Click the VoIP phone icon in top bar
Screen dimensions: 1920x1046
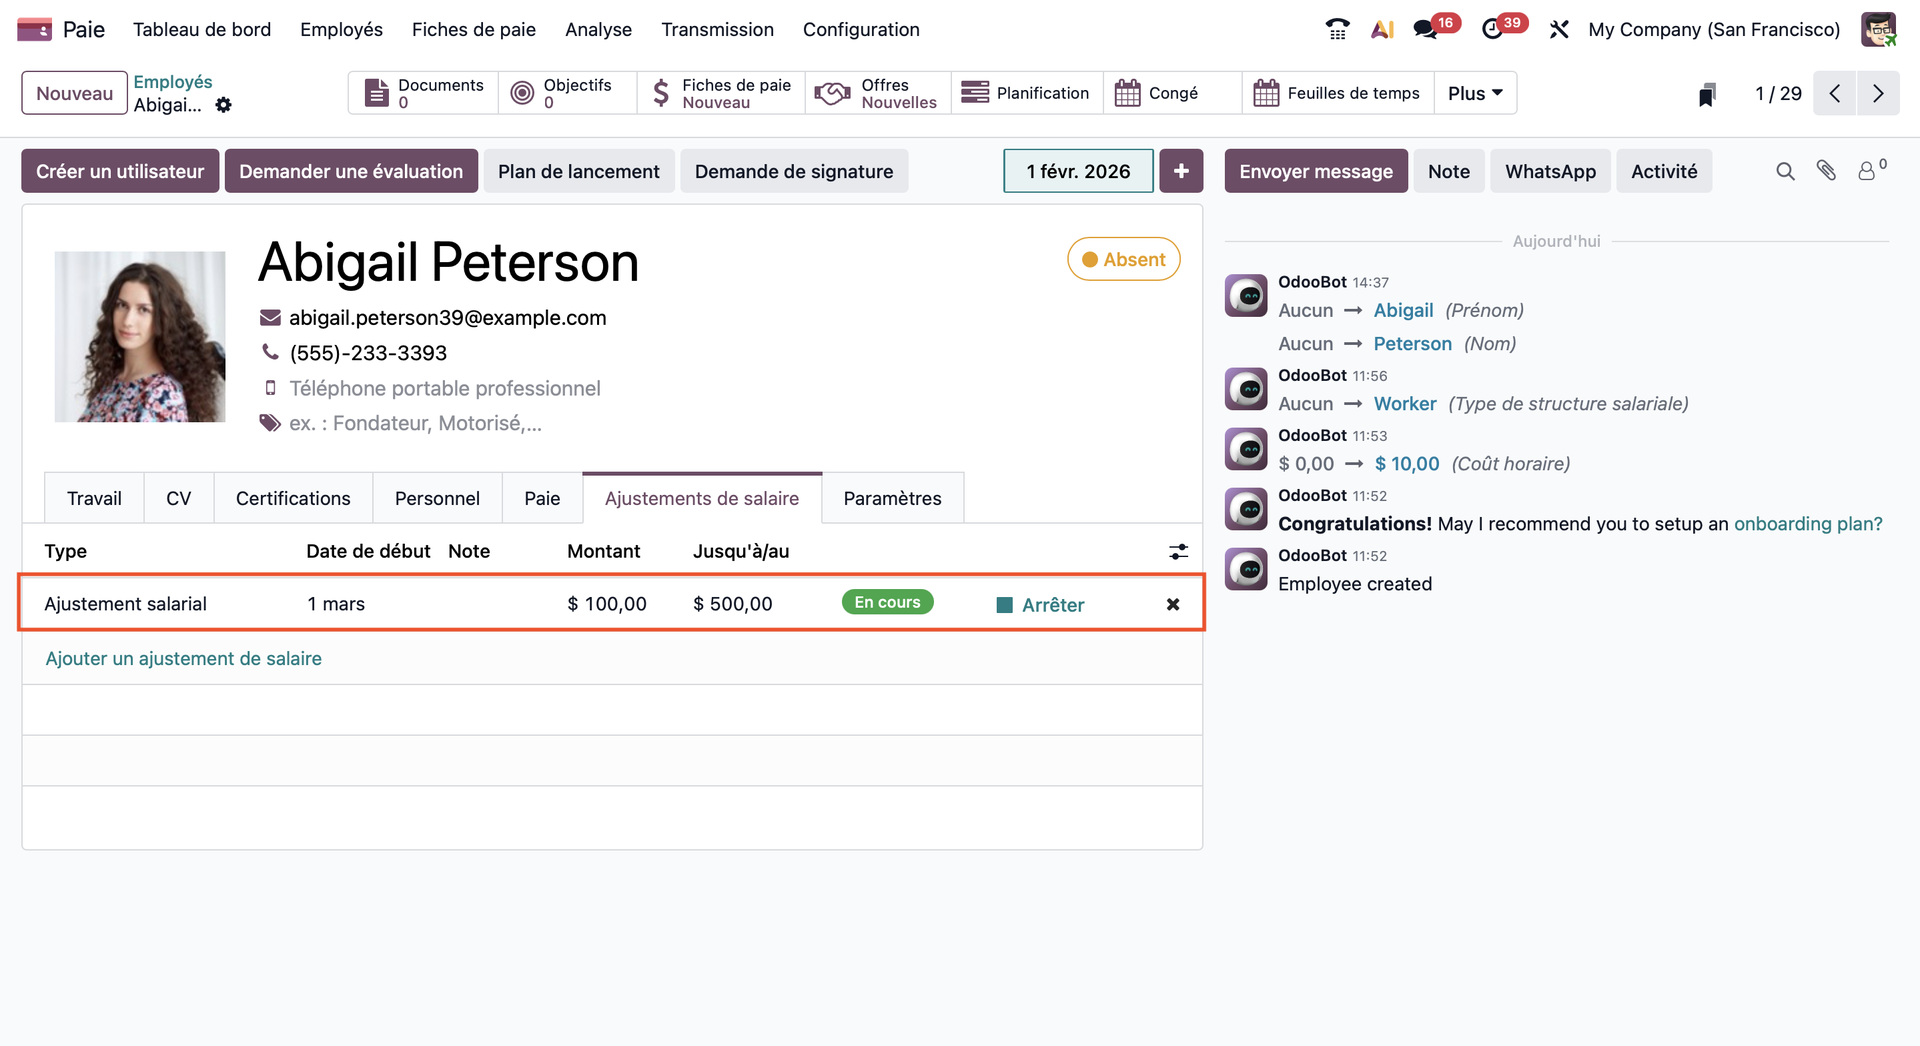1337,30
